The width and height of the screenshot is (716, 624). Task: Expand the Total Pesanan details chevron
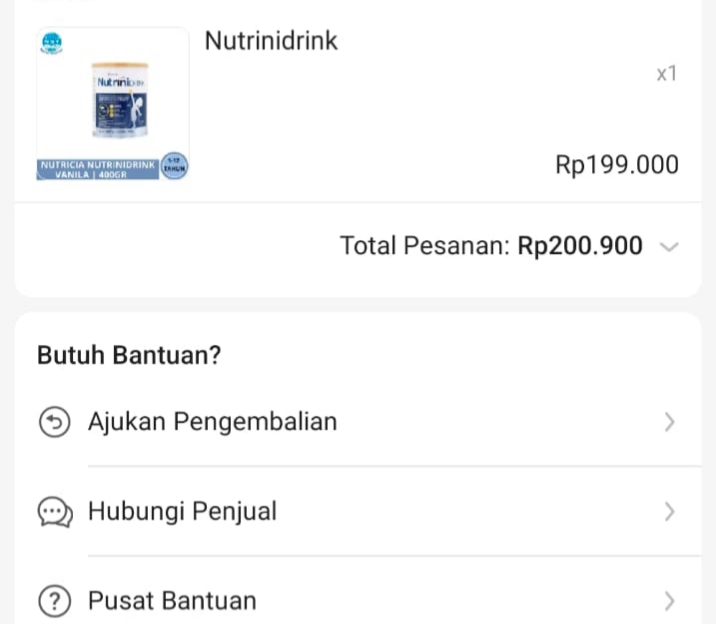(670, 247)
